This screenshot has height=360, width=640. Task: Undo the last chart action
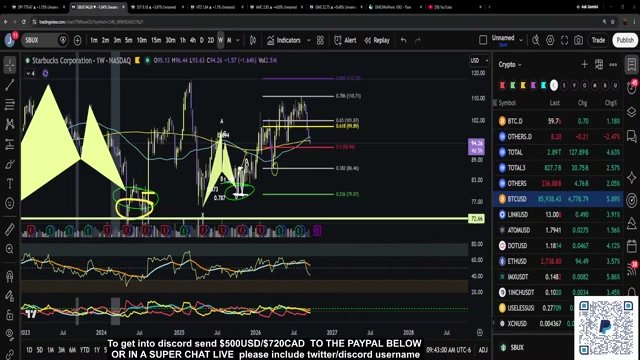pos(404,40)
